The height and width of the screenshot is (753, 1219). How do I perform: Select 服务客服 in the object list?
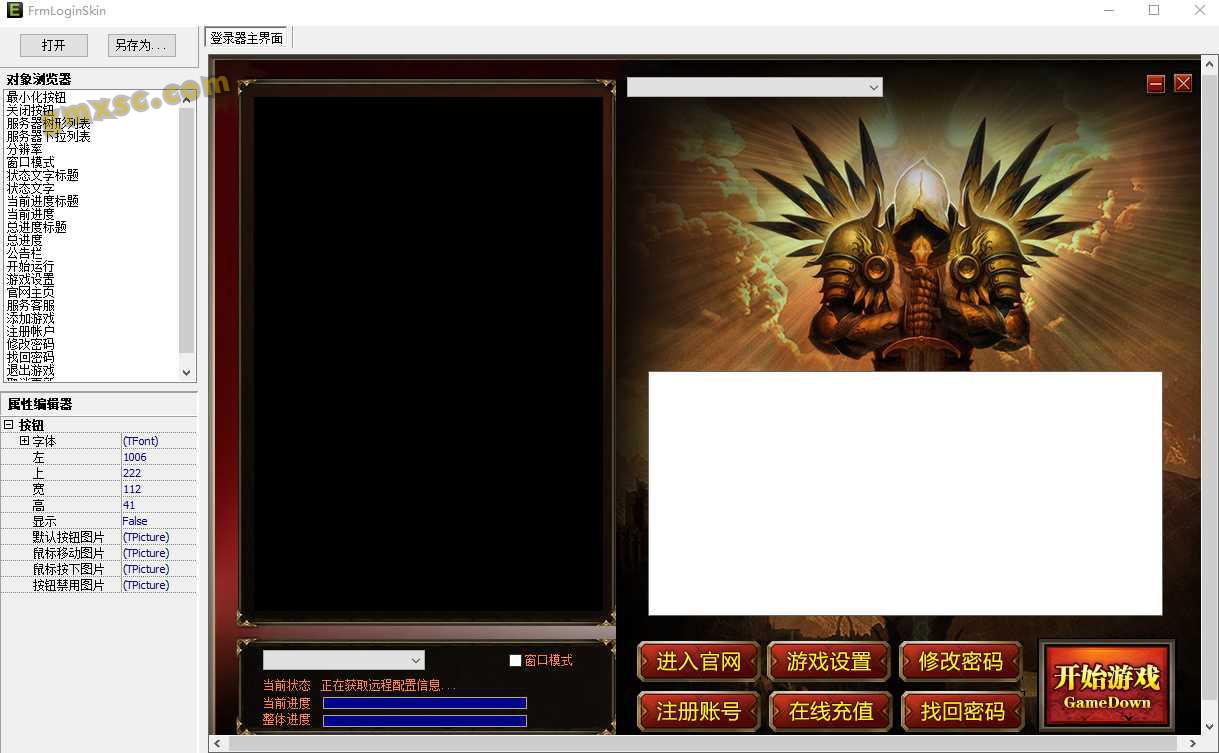[30, 305]
